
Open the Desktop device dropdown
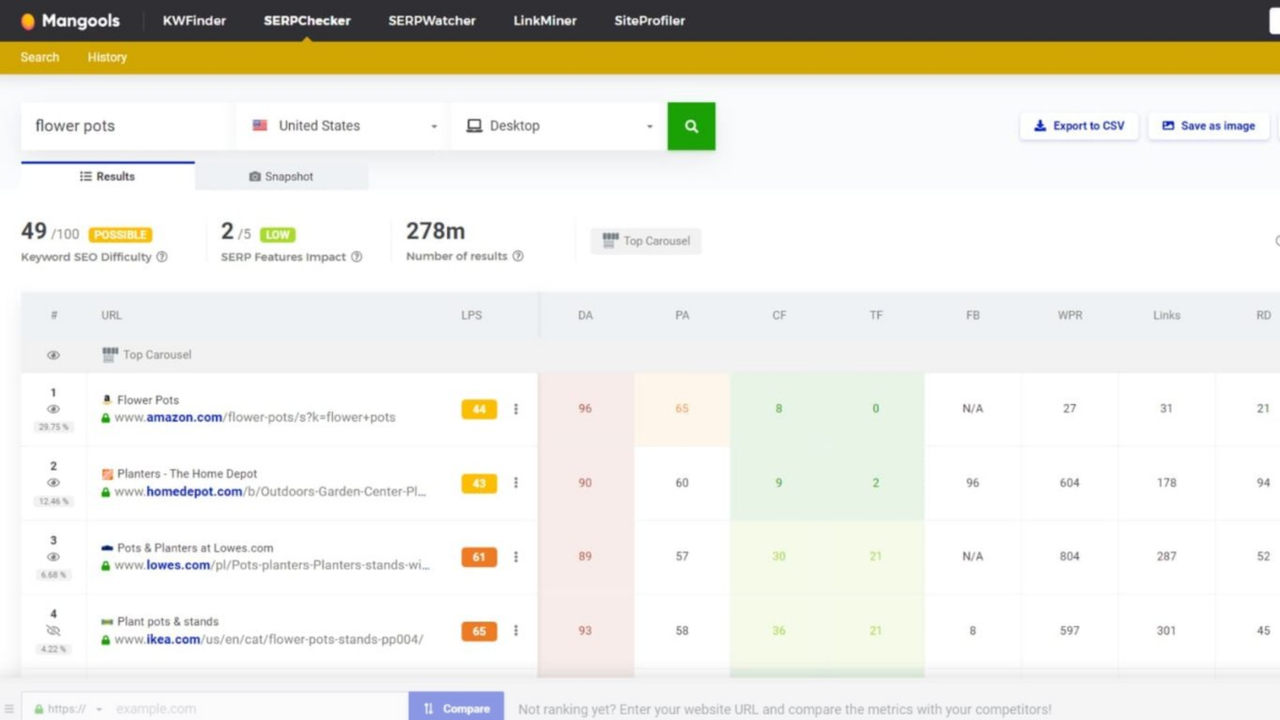[559, 126]
